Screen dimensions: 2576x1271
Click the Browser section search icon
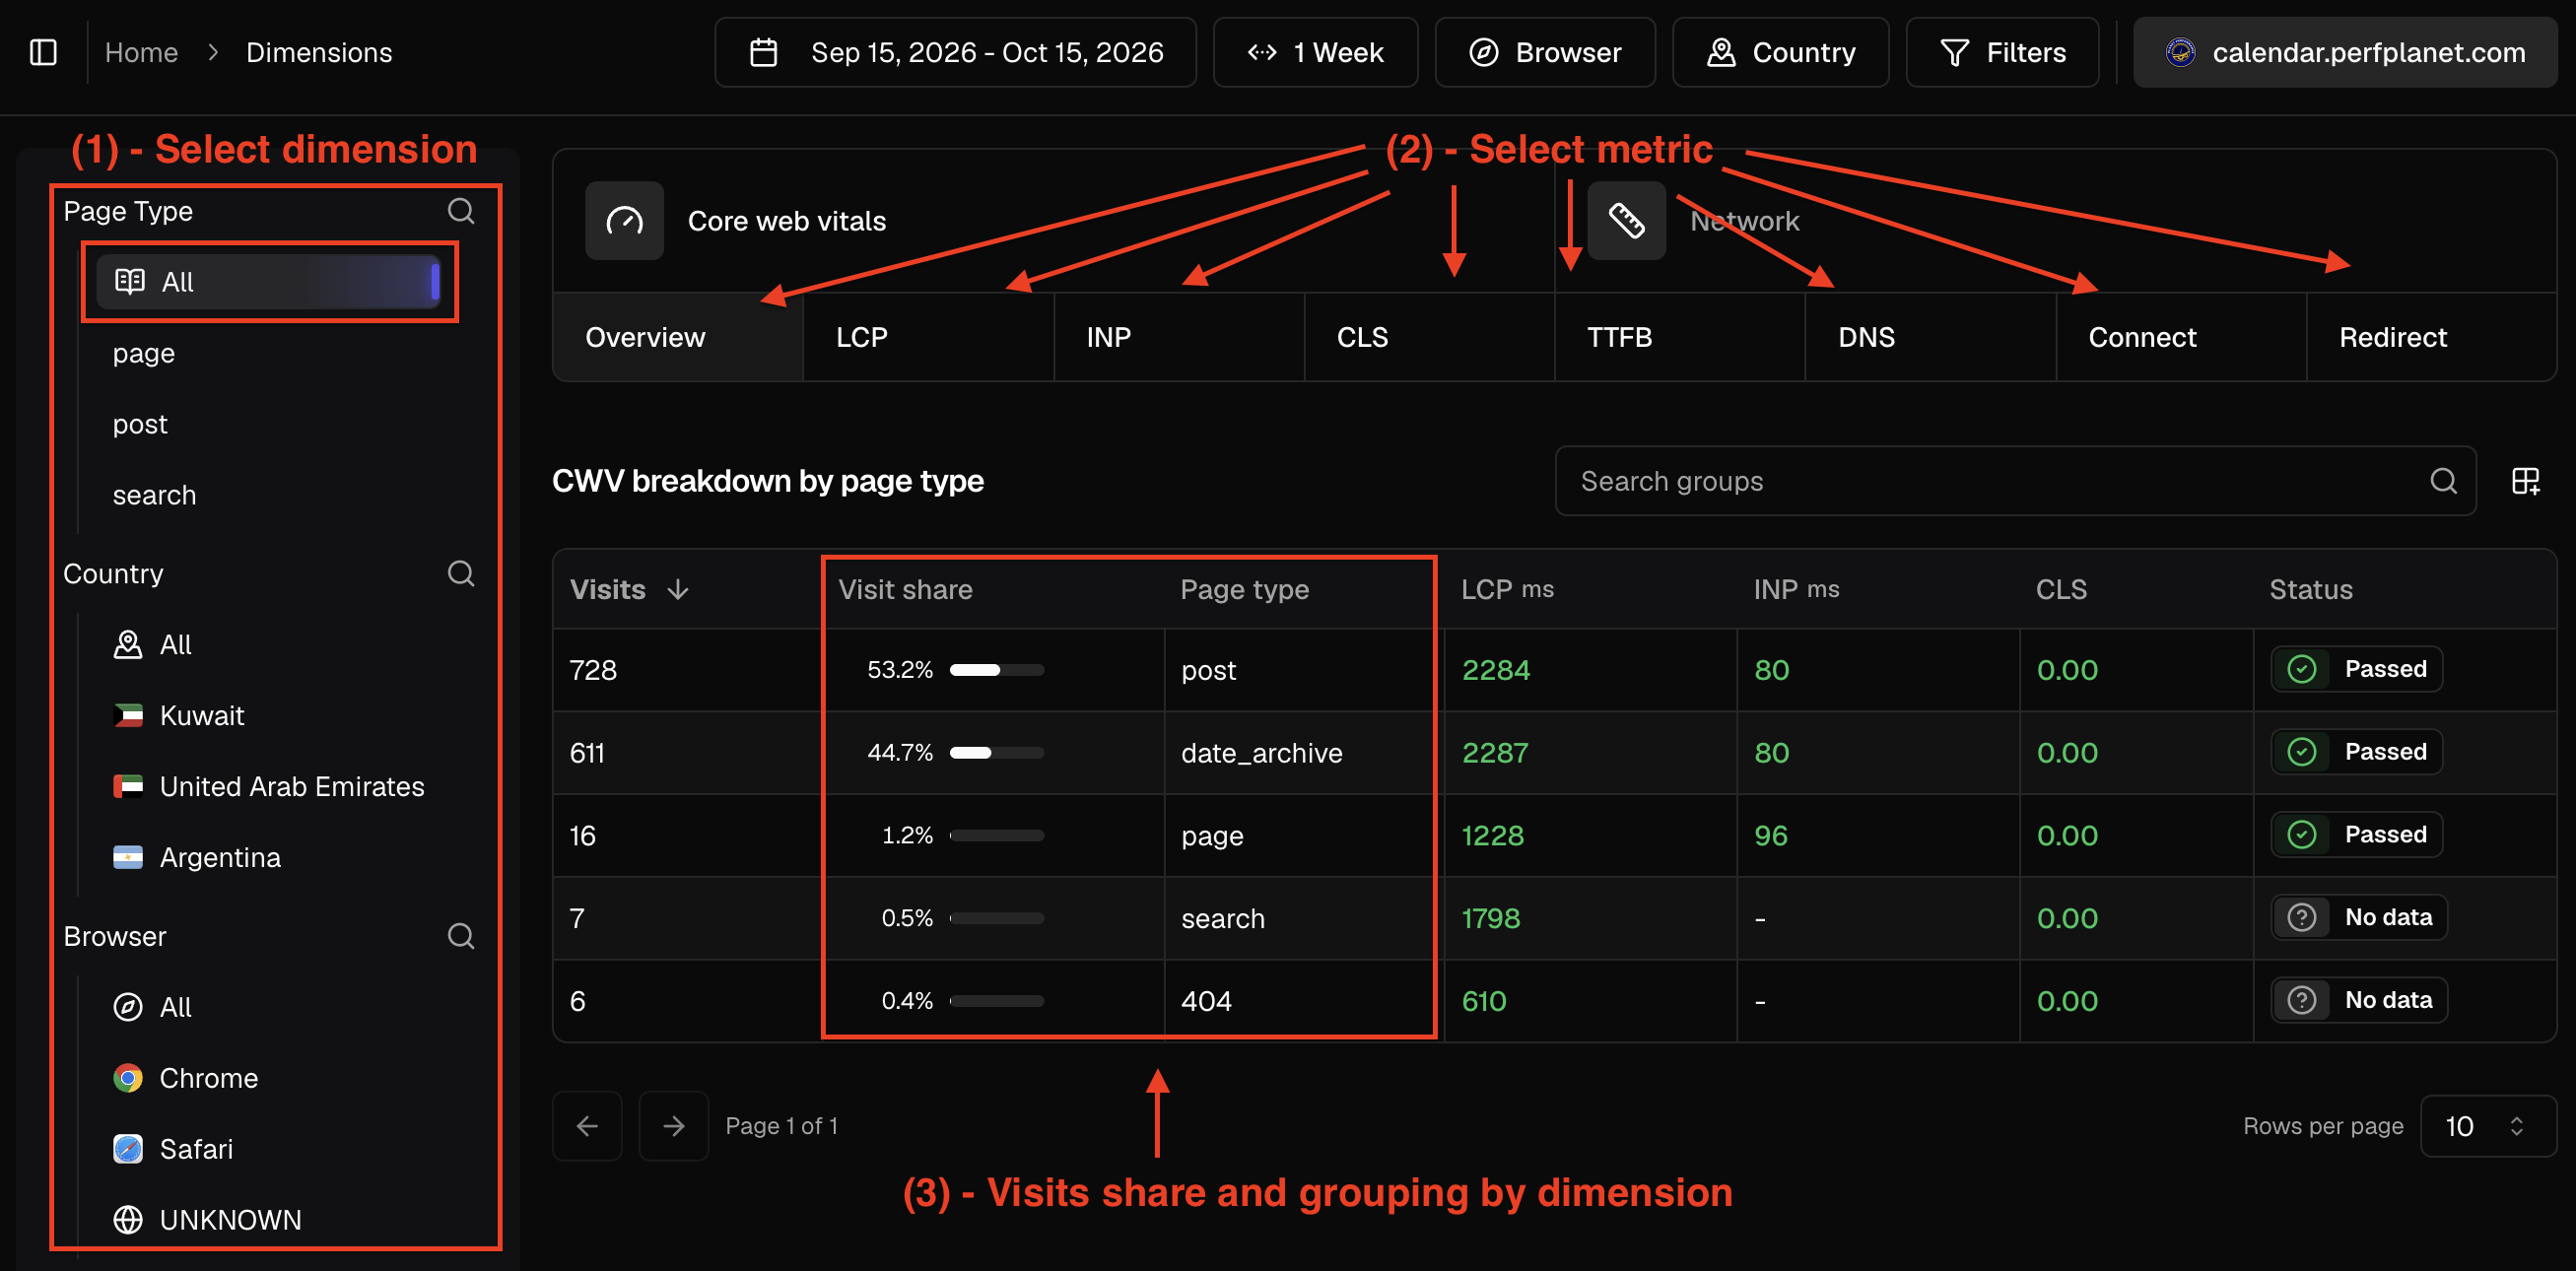tap(461, 936)
